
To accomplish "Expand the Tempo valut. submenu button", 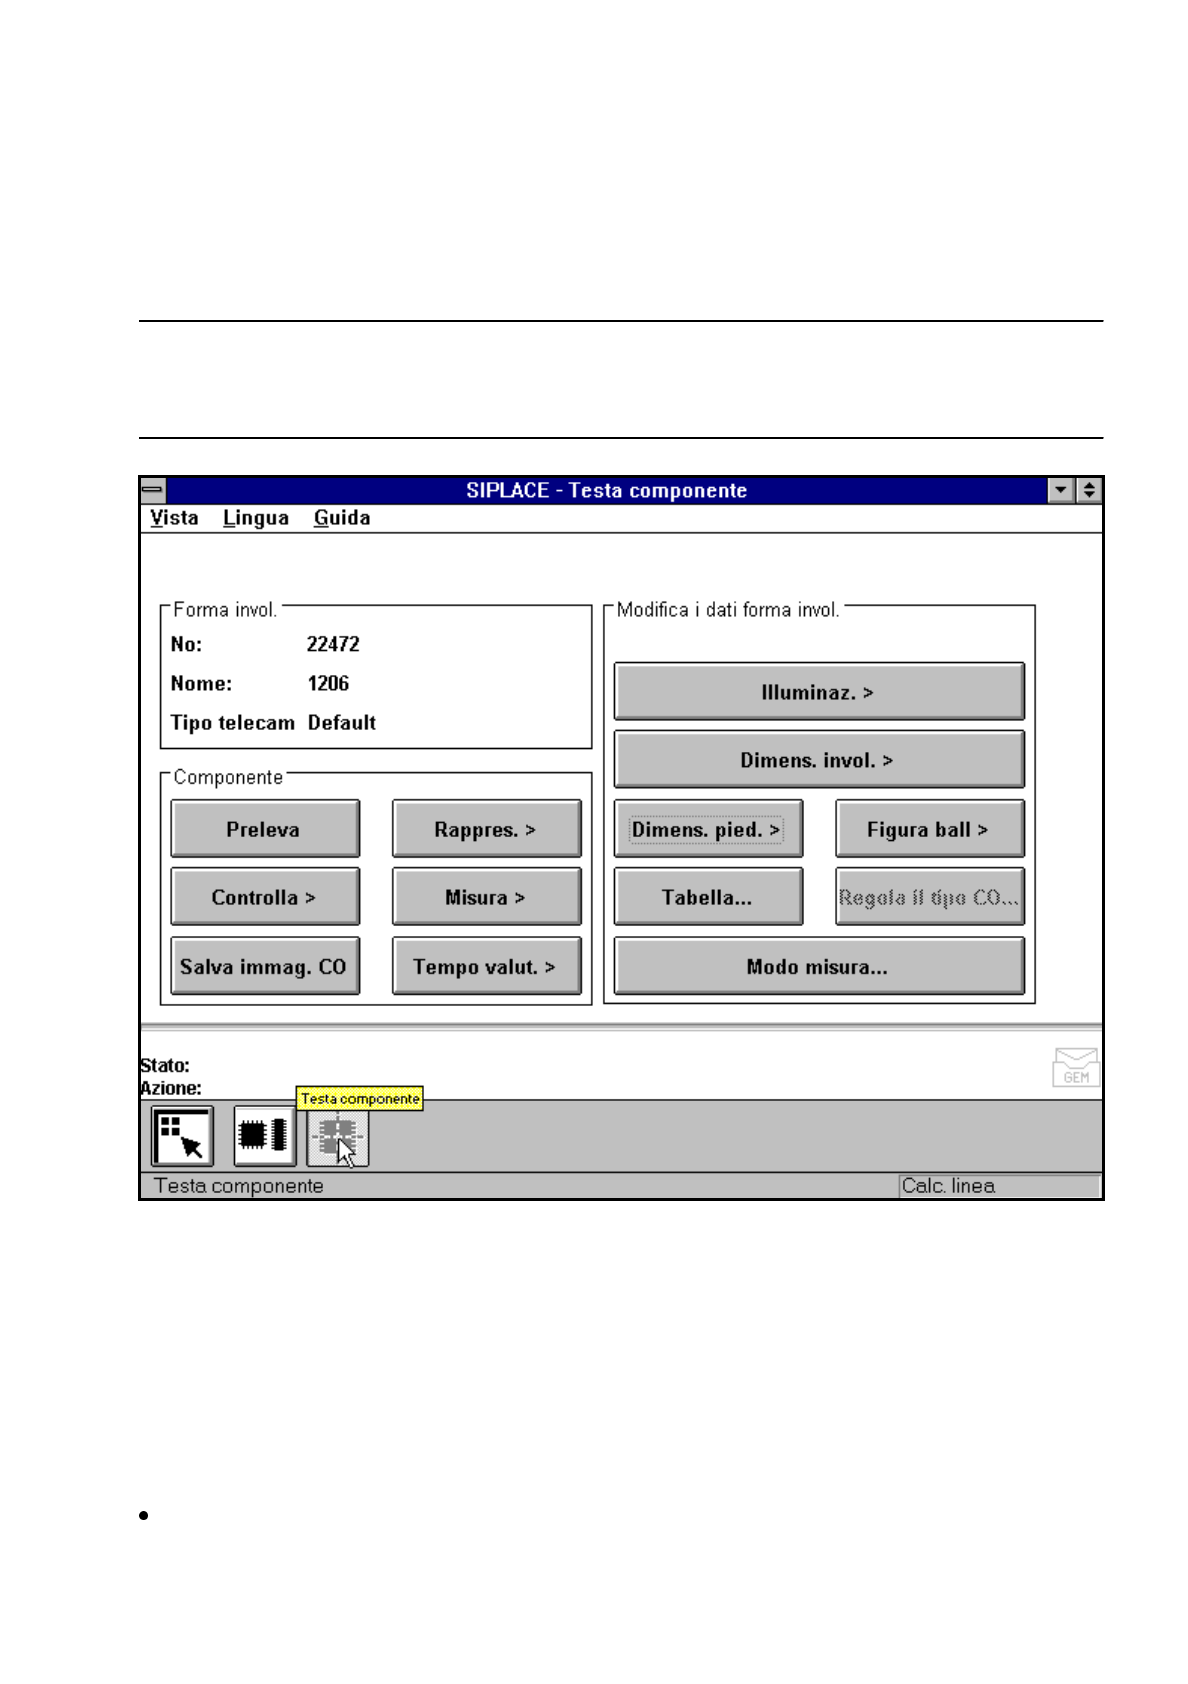I will click(x=486, y=966).
